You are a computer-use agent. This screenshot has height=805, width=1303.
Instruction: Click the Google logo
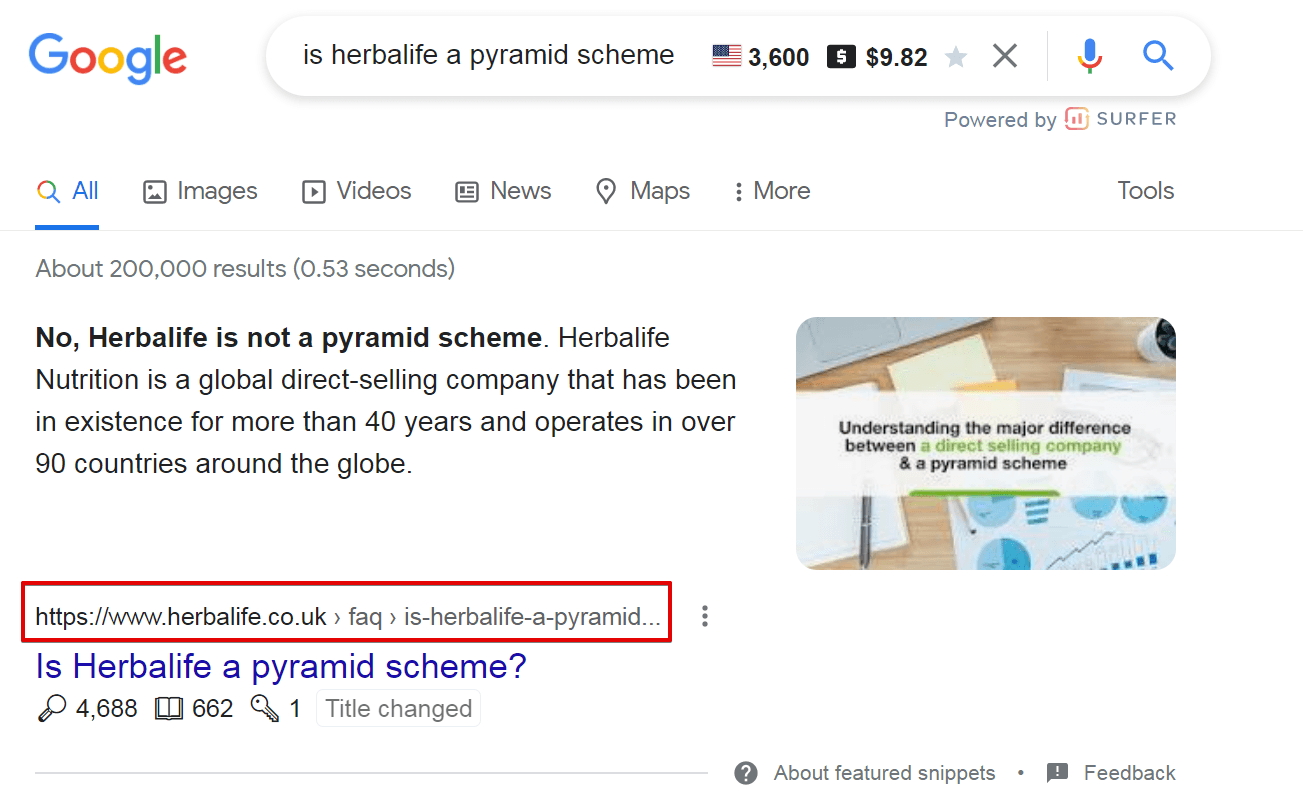coord(107,57)
